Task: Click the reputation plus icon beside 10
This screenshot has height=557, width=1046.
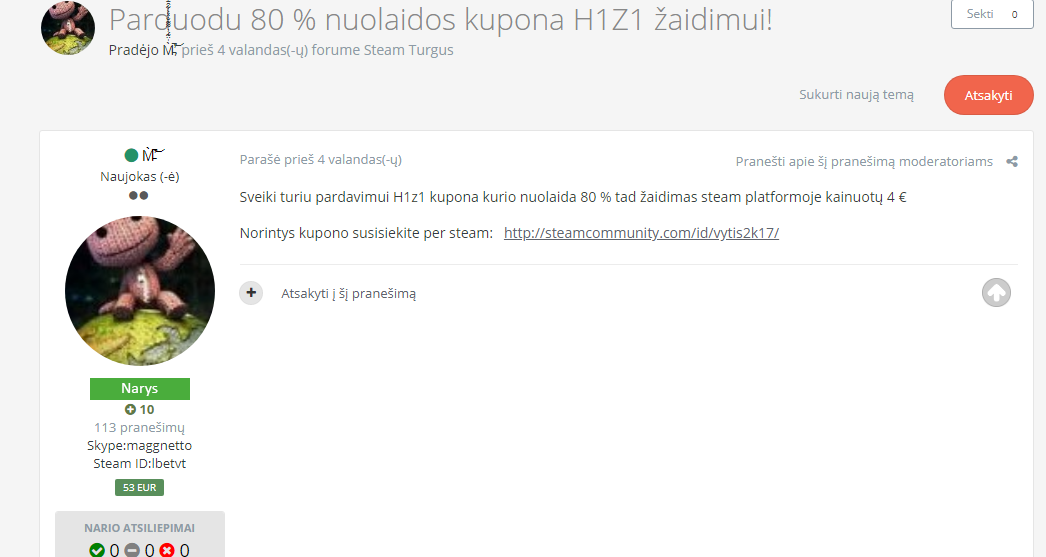Action: coord(130,410)
